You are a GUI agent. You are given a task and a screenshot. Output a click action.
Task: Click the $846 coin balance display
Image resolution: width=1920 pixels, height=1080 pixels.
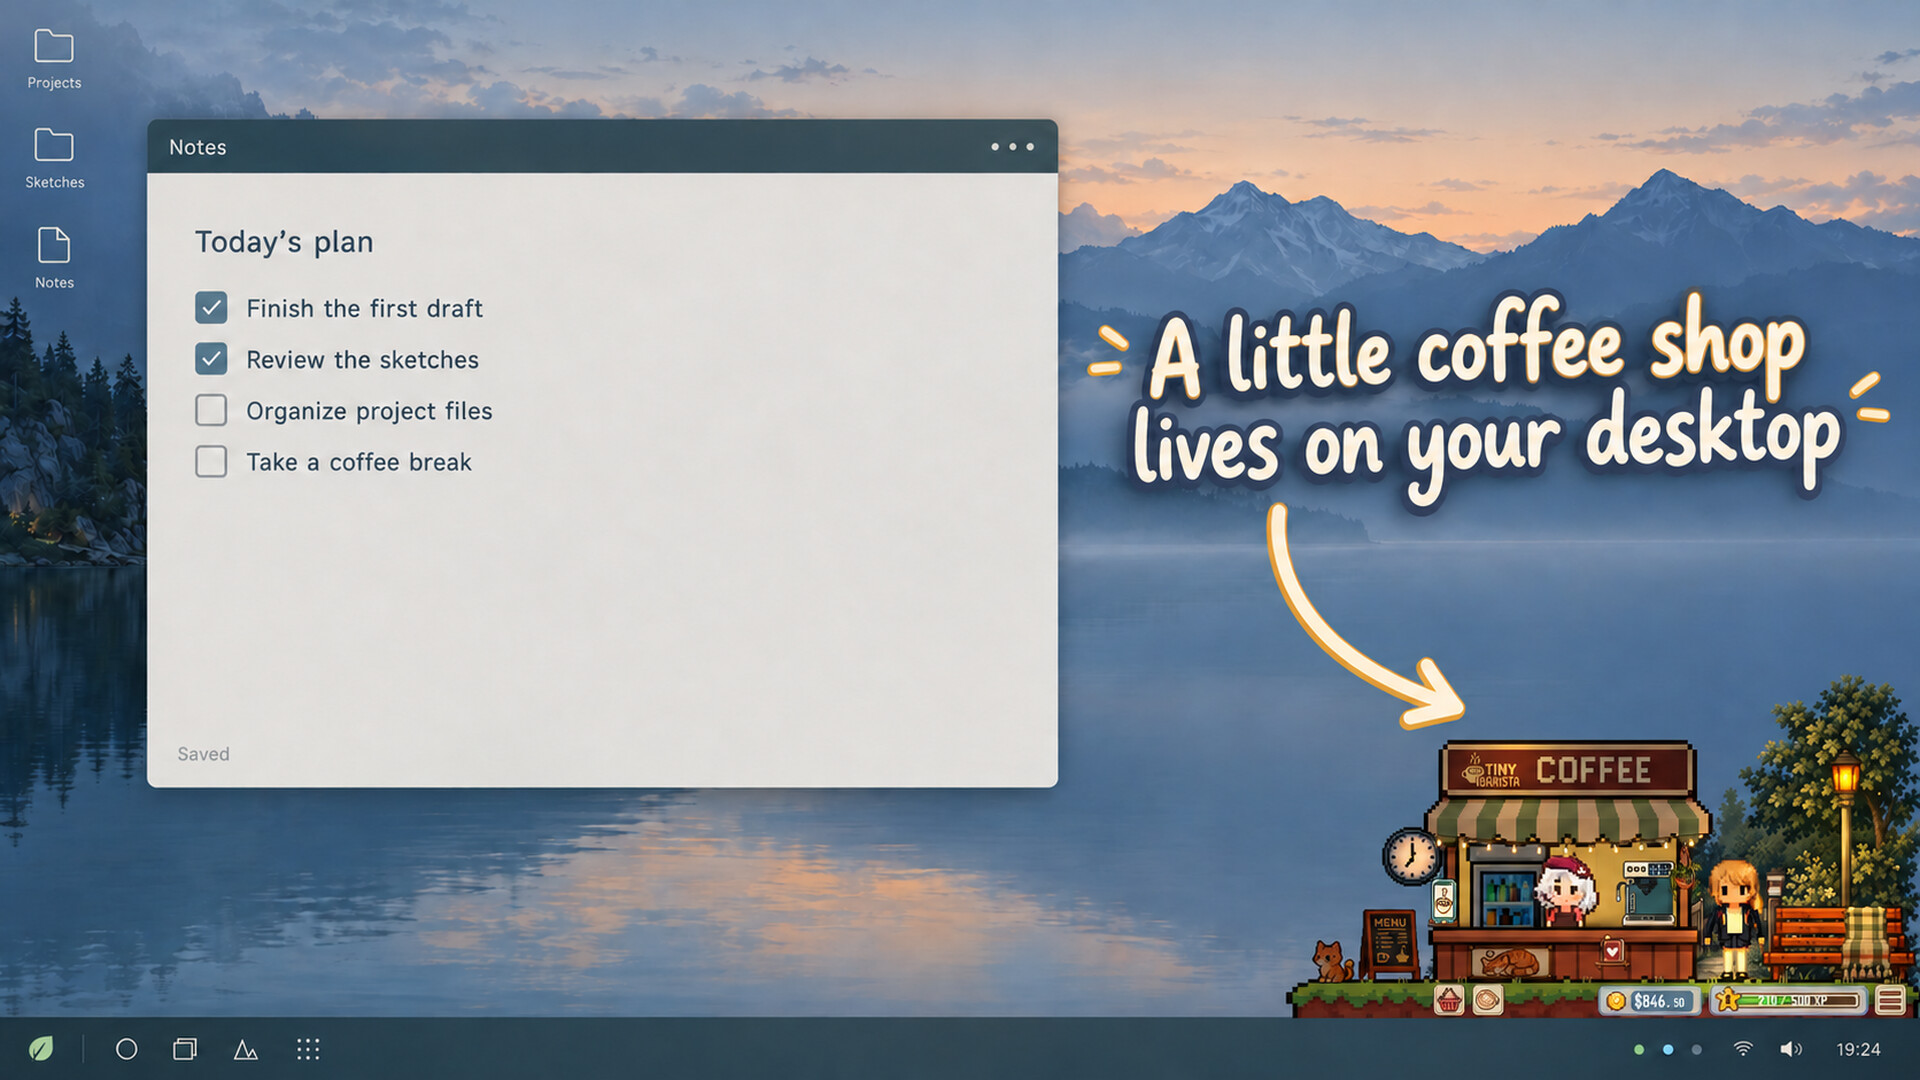click(1651, 1001)
